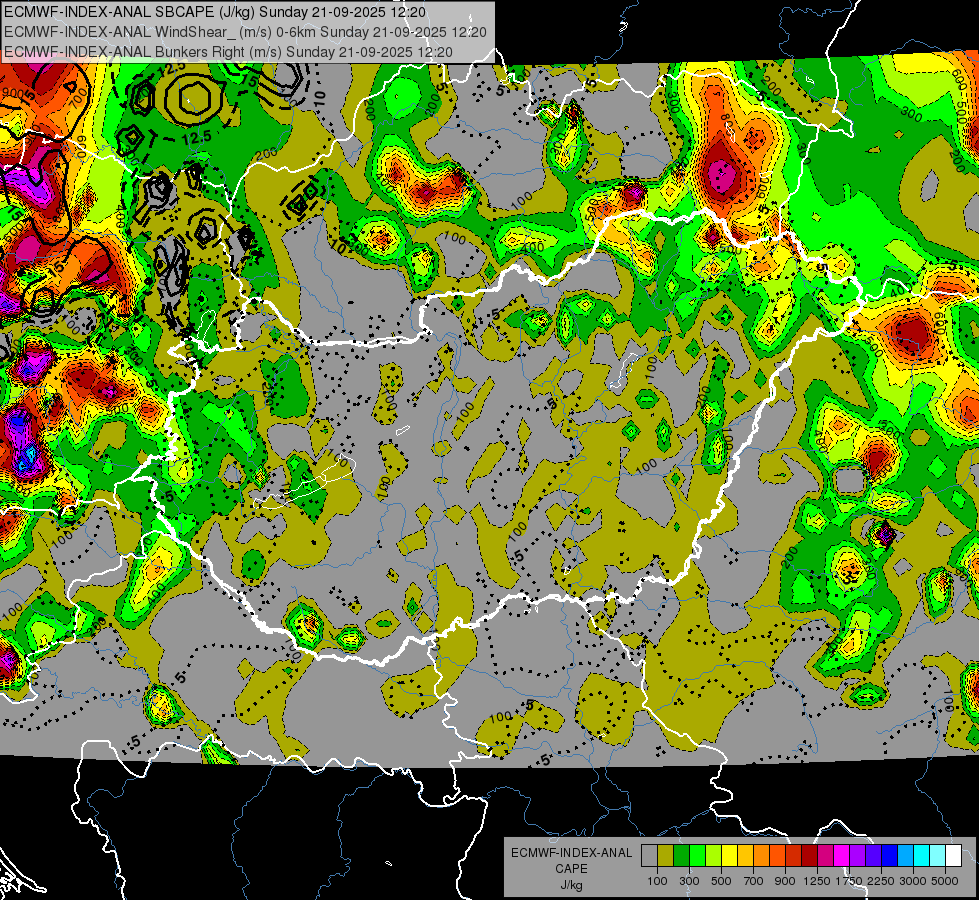Click the magenta swatch in the legend
The image size is (979, 900).
pos(841,855)
